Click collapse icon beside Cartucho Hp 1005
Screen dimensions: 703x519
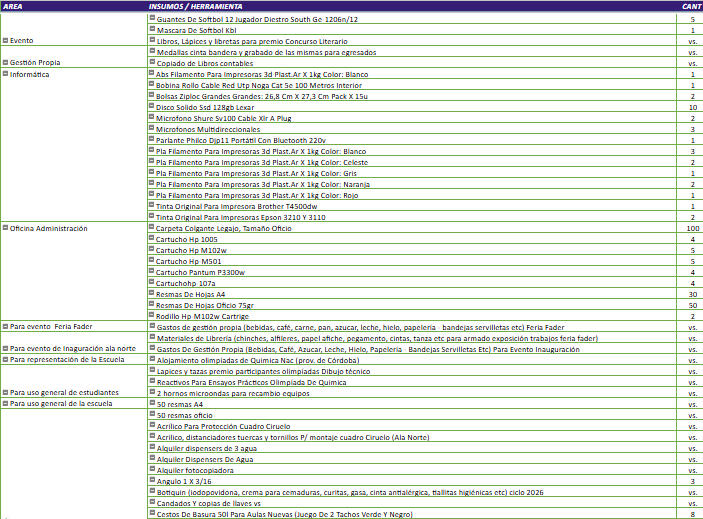pyautogui.click(x=153, y=239)
